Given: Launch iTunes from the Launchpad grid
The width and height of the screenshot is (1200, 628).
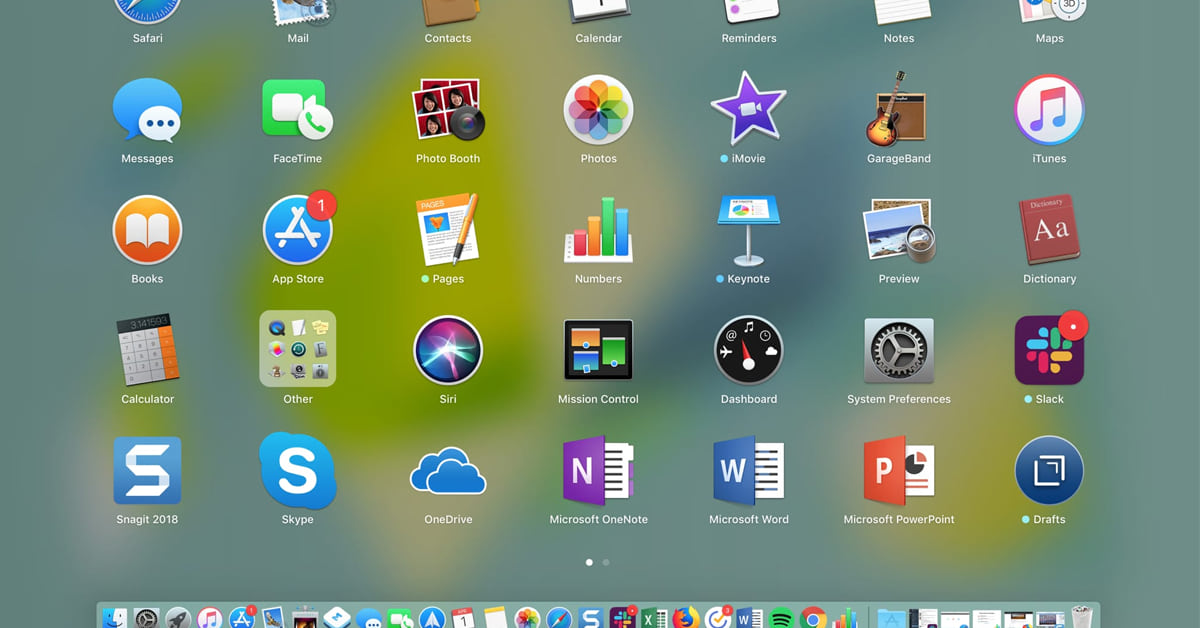Looking at the screenshot, I should [1049, 110].
